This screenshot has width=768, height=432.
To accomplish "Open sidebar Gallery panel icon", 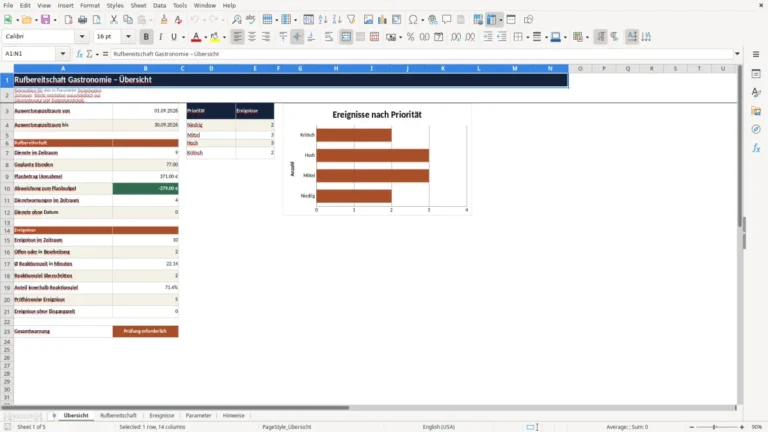I will [x=756, y=111].
